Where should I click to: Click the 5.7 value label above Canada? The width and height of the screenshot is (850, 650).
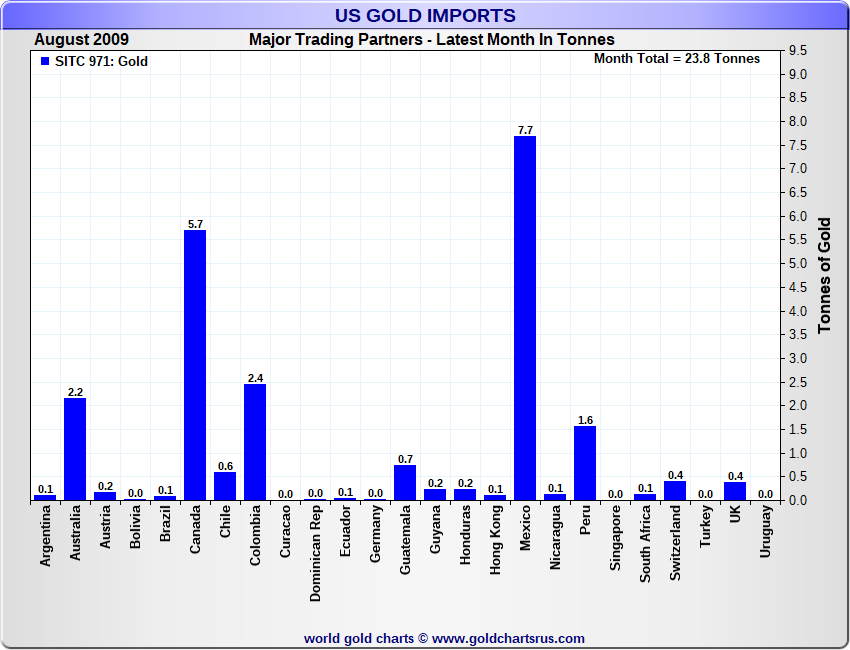(x=195, y=224)
